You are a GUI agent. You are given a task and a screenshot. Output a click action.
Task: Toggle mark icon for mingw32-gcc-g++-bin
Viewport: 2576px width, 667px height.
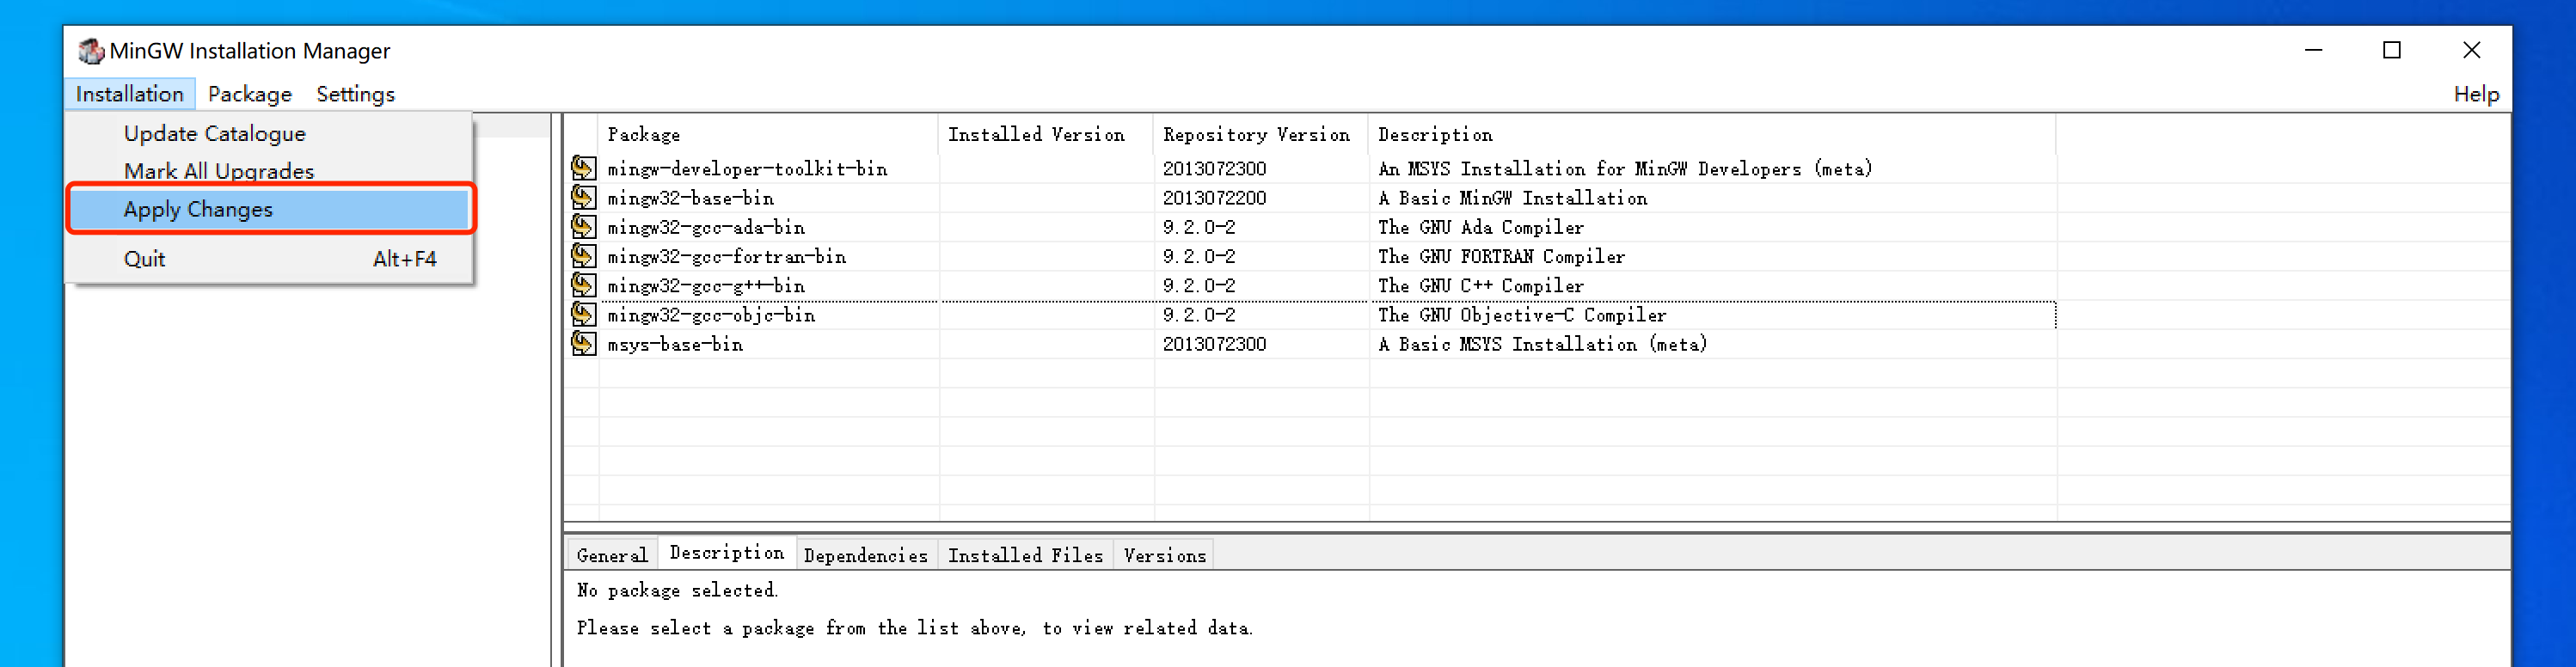(583, 285)
